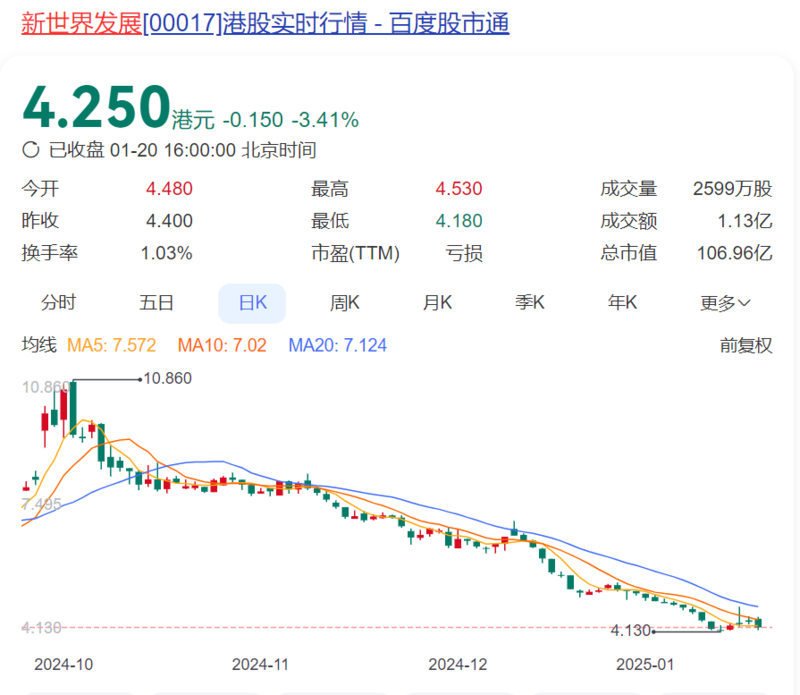Click the MA5 moving average label
The image size is (800, 695).
112,346
